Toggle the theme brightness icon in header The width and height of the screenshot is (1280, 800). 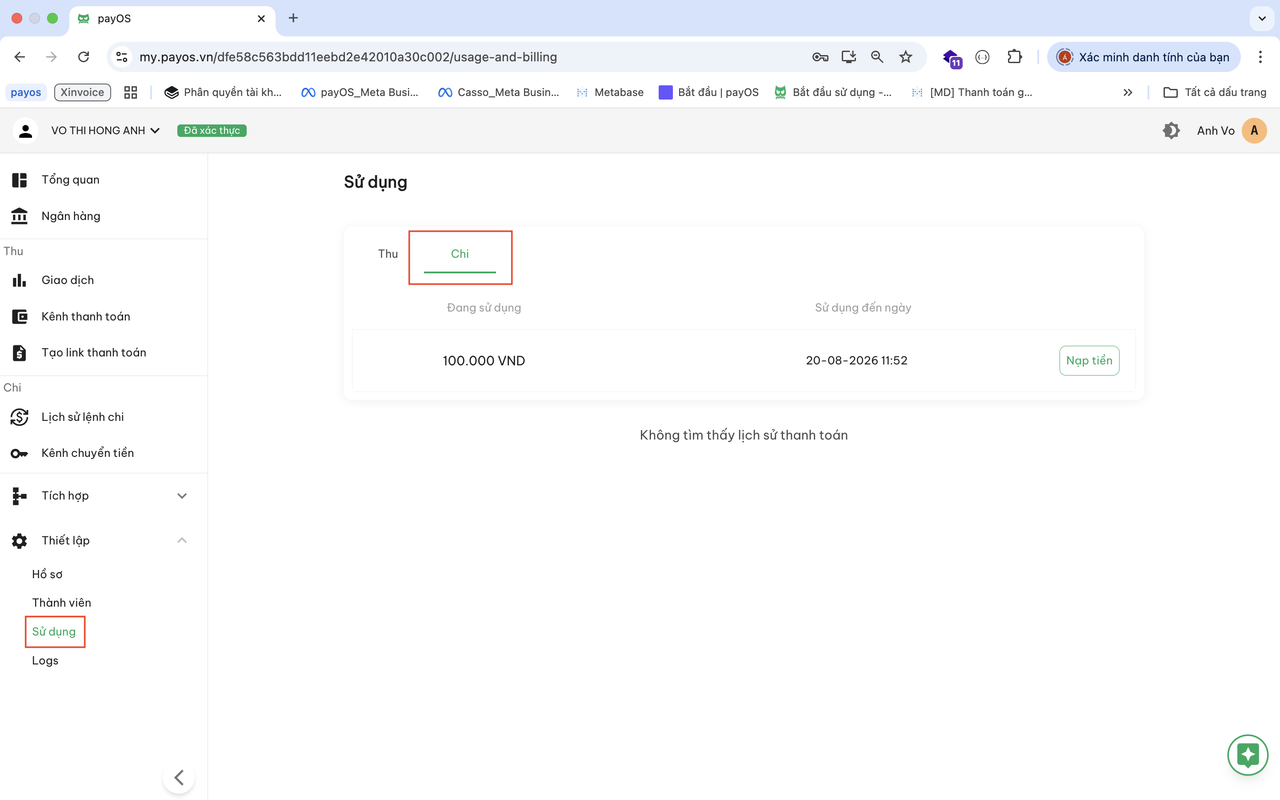(x=1171, y=131)
